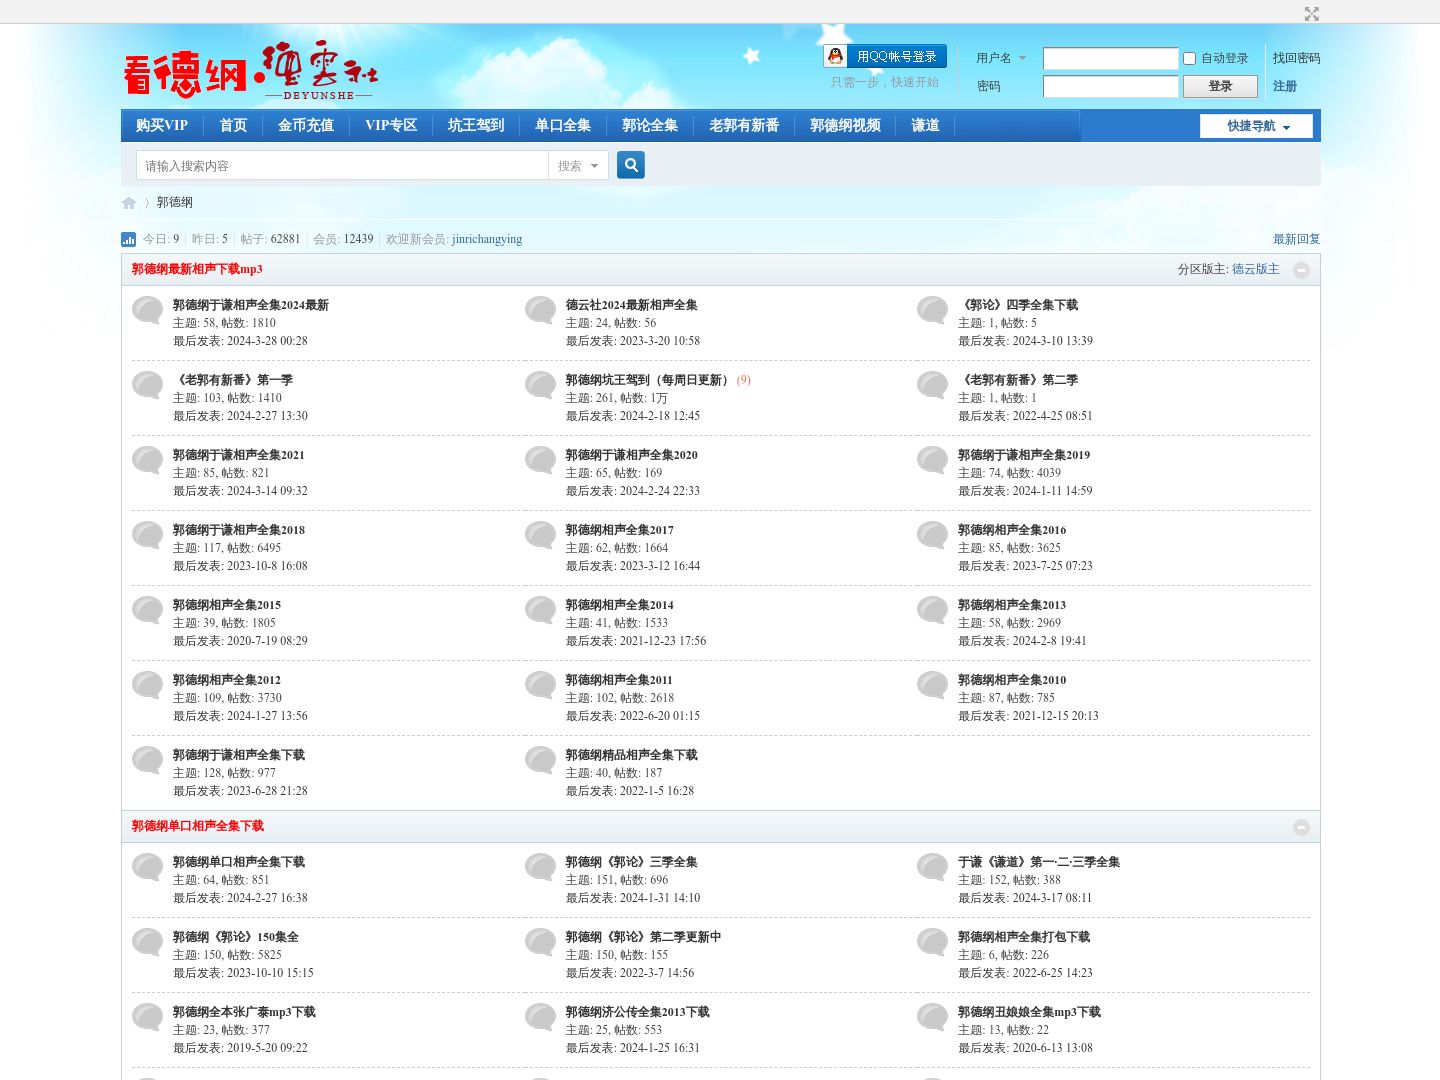The width and height of the screenshot is (1440, 1080).
Task: Click forum icon beside 郭德纲坑王驾到
Action: coord(541,385)
